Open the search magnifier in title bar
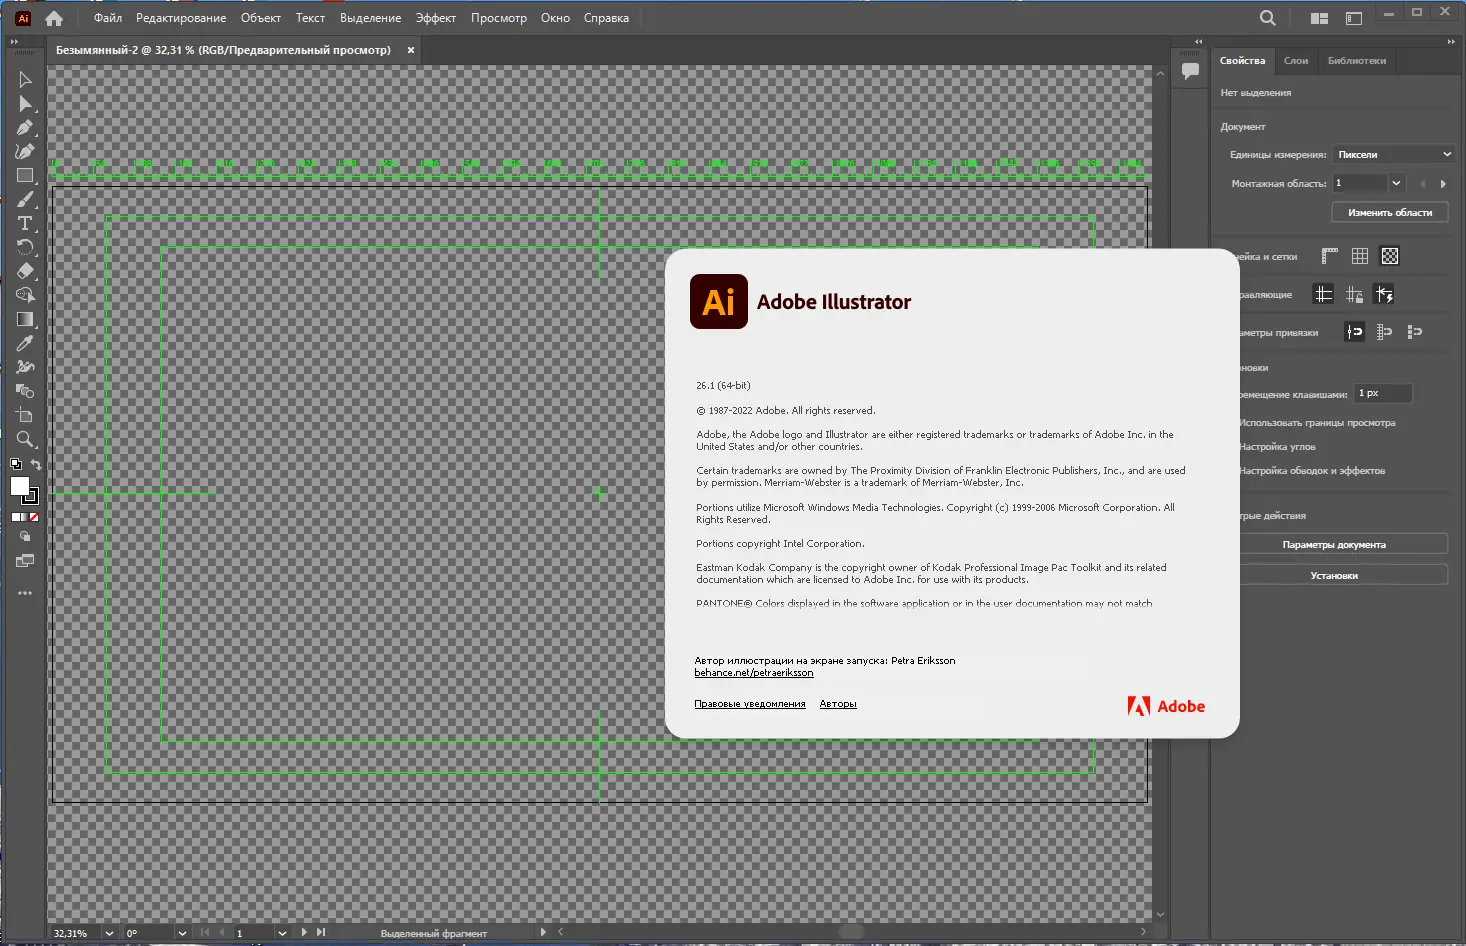The image size is (1466, 946). tap(1268, 18)
